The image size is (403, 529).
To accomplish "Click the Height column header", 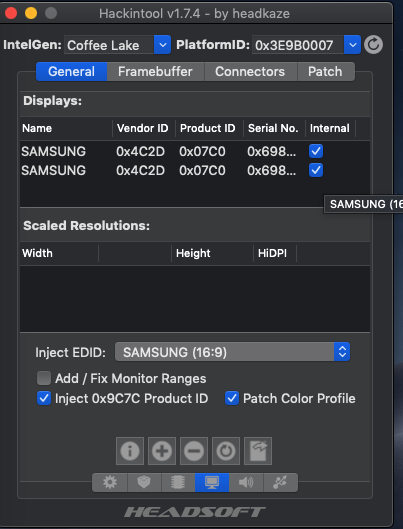I will [212, 253].
